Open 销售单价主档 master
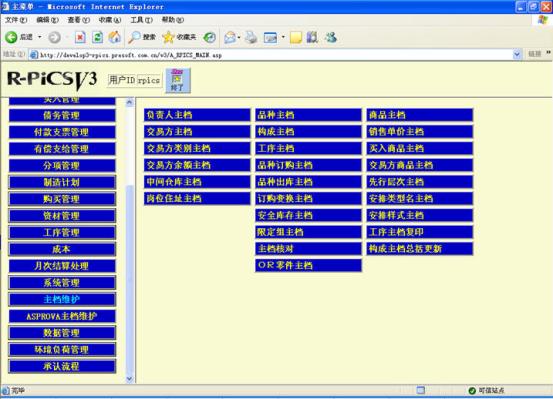The height and width of the screenshot is (399, 553). pos(420,132)
